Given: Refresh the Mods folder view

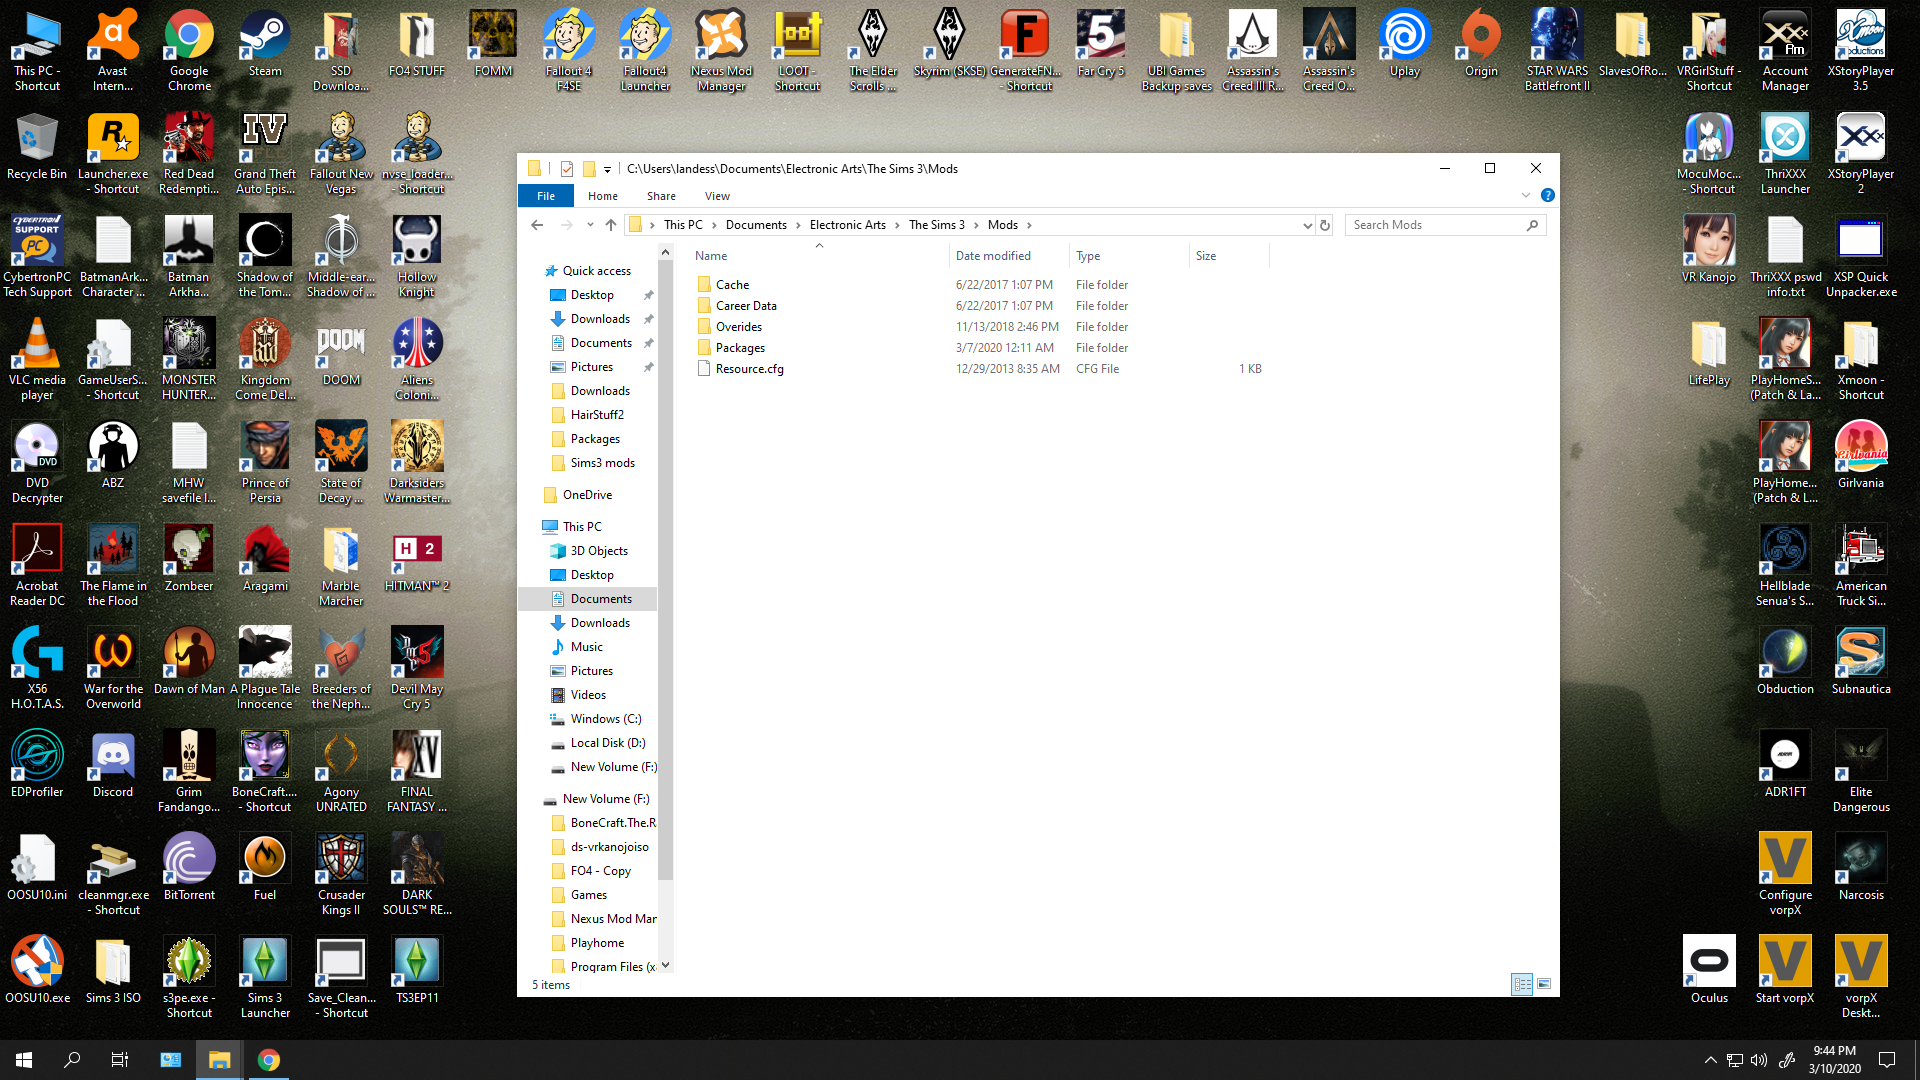Looking at the screenshot, I should [1325, 225].
